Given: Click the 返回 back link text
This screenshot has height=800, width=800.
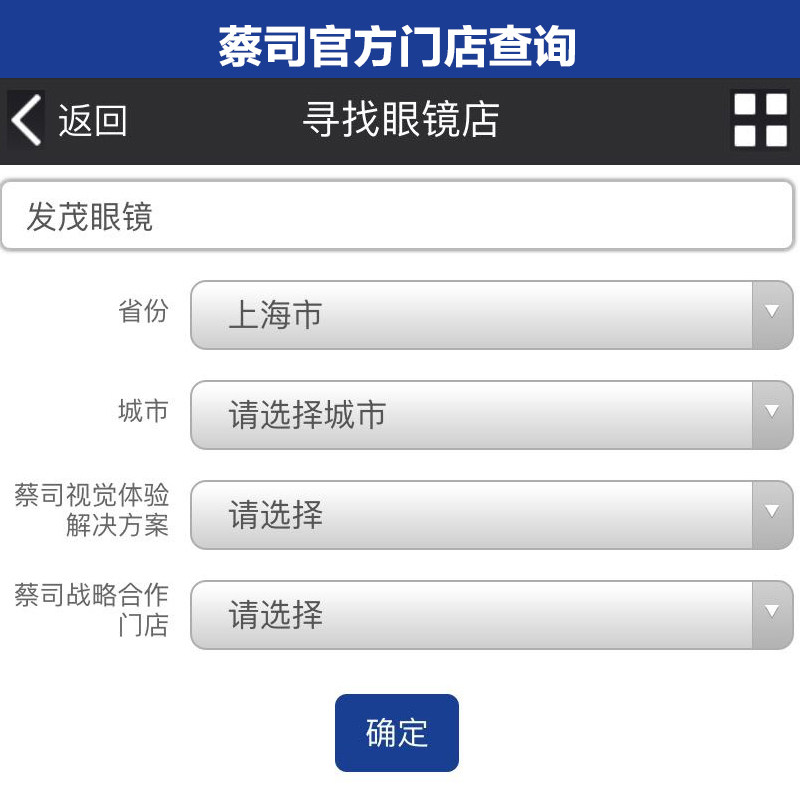Looking at the screenshot, I should tap(92, 121).
